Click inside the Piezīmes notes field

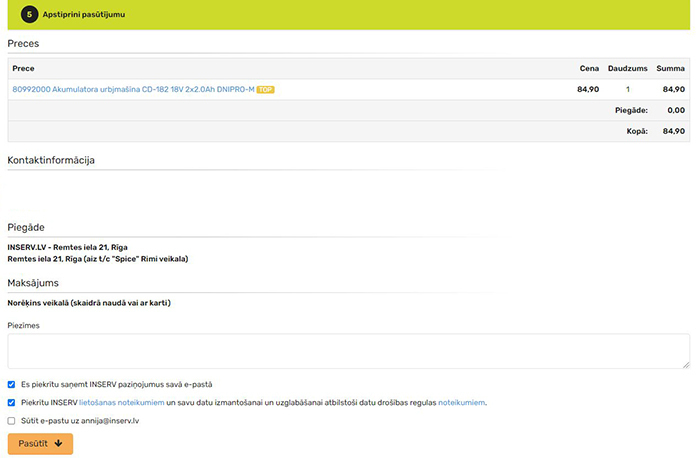coord(348,351)
